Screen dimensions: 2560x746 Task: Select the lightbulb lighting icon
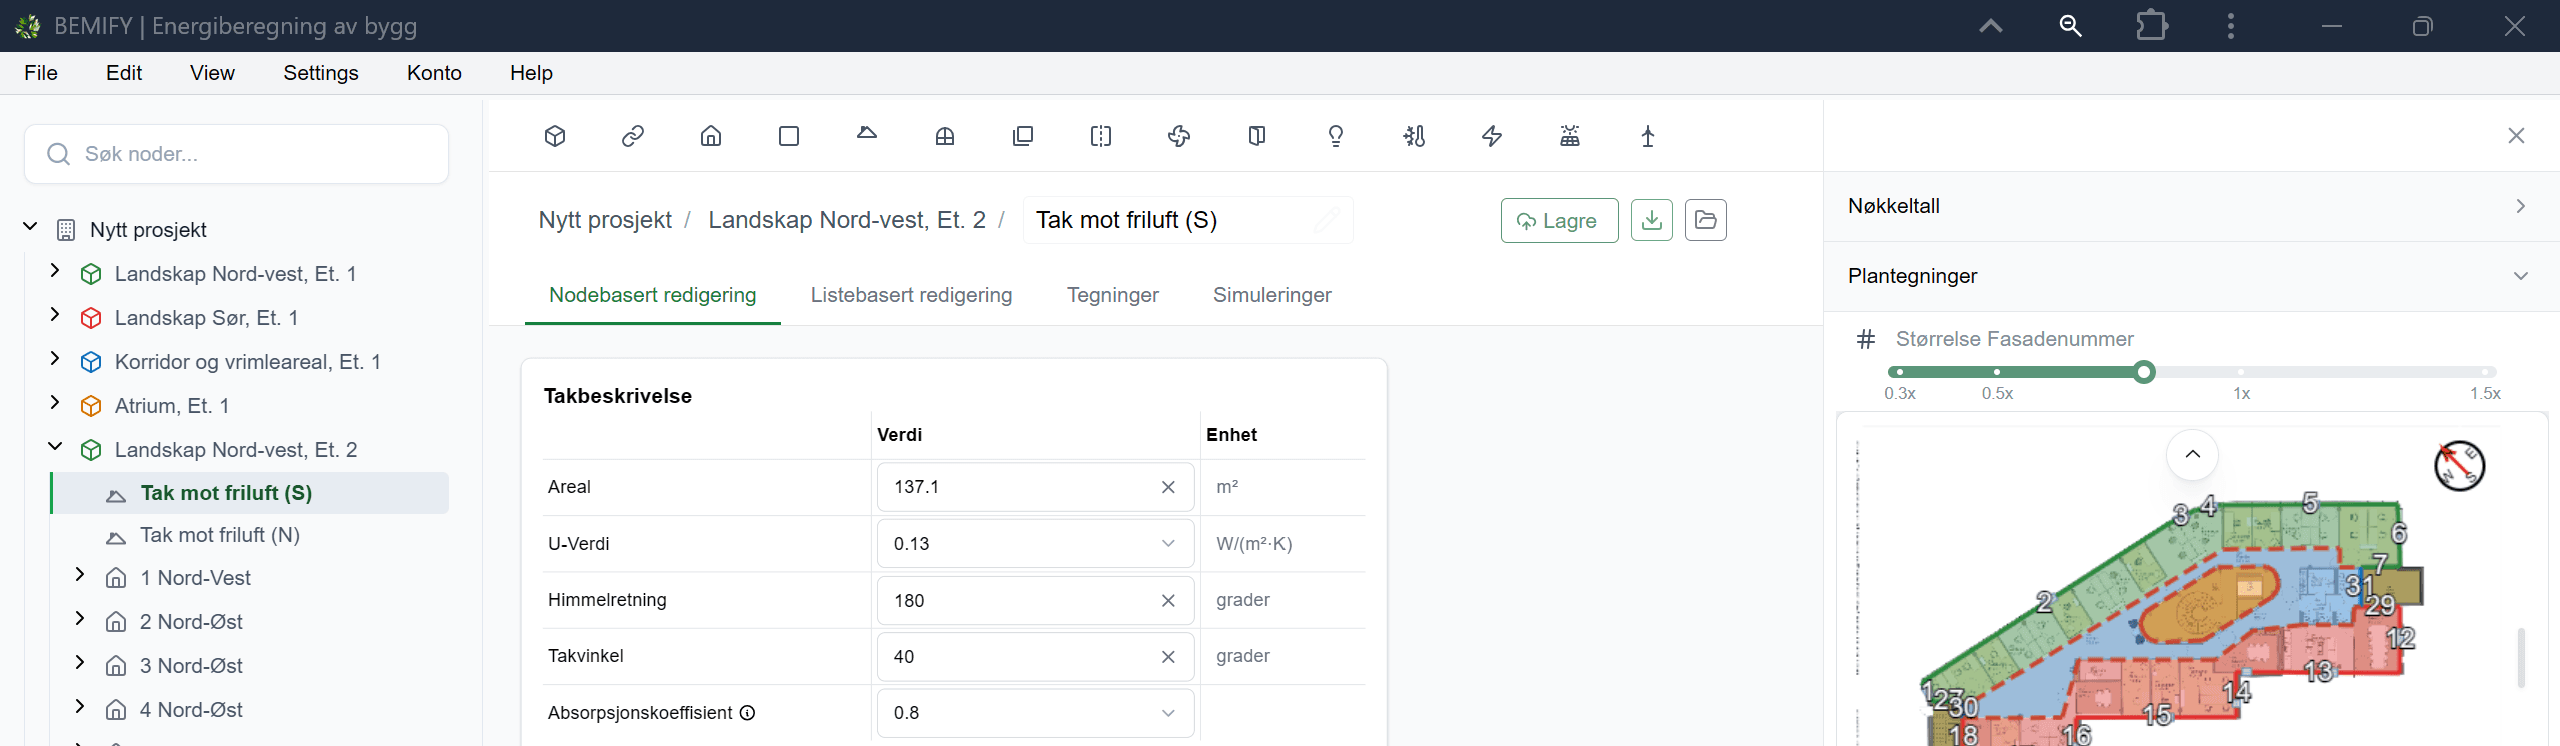coord(1335,136)
